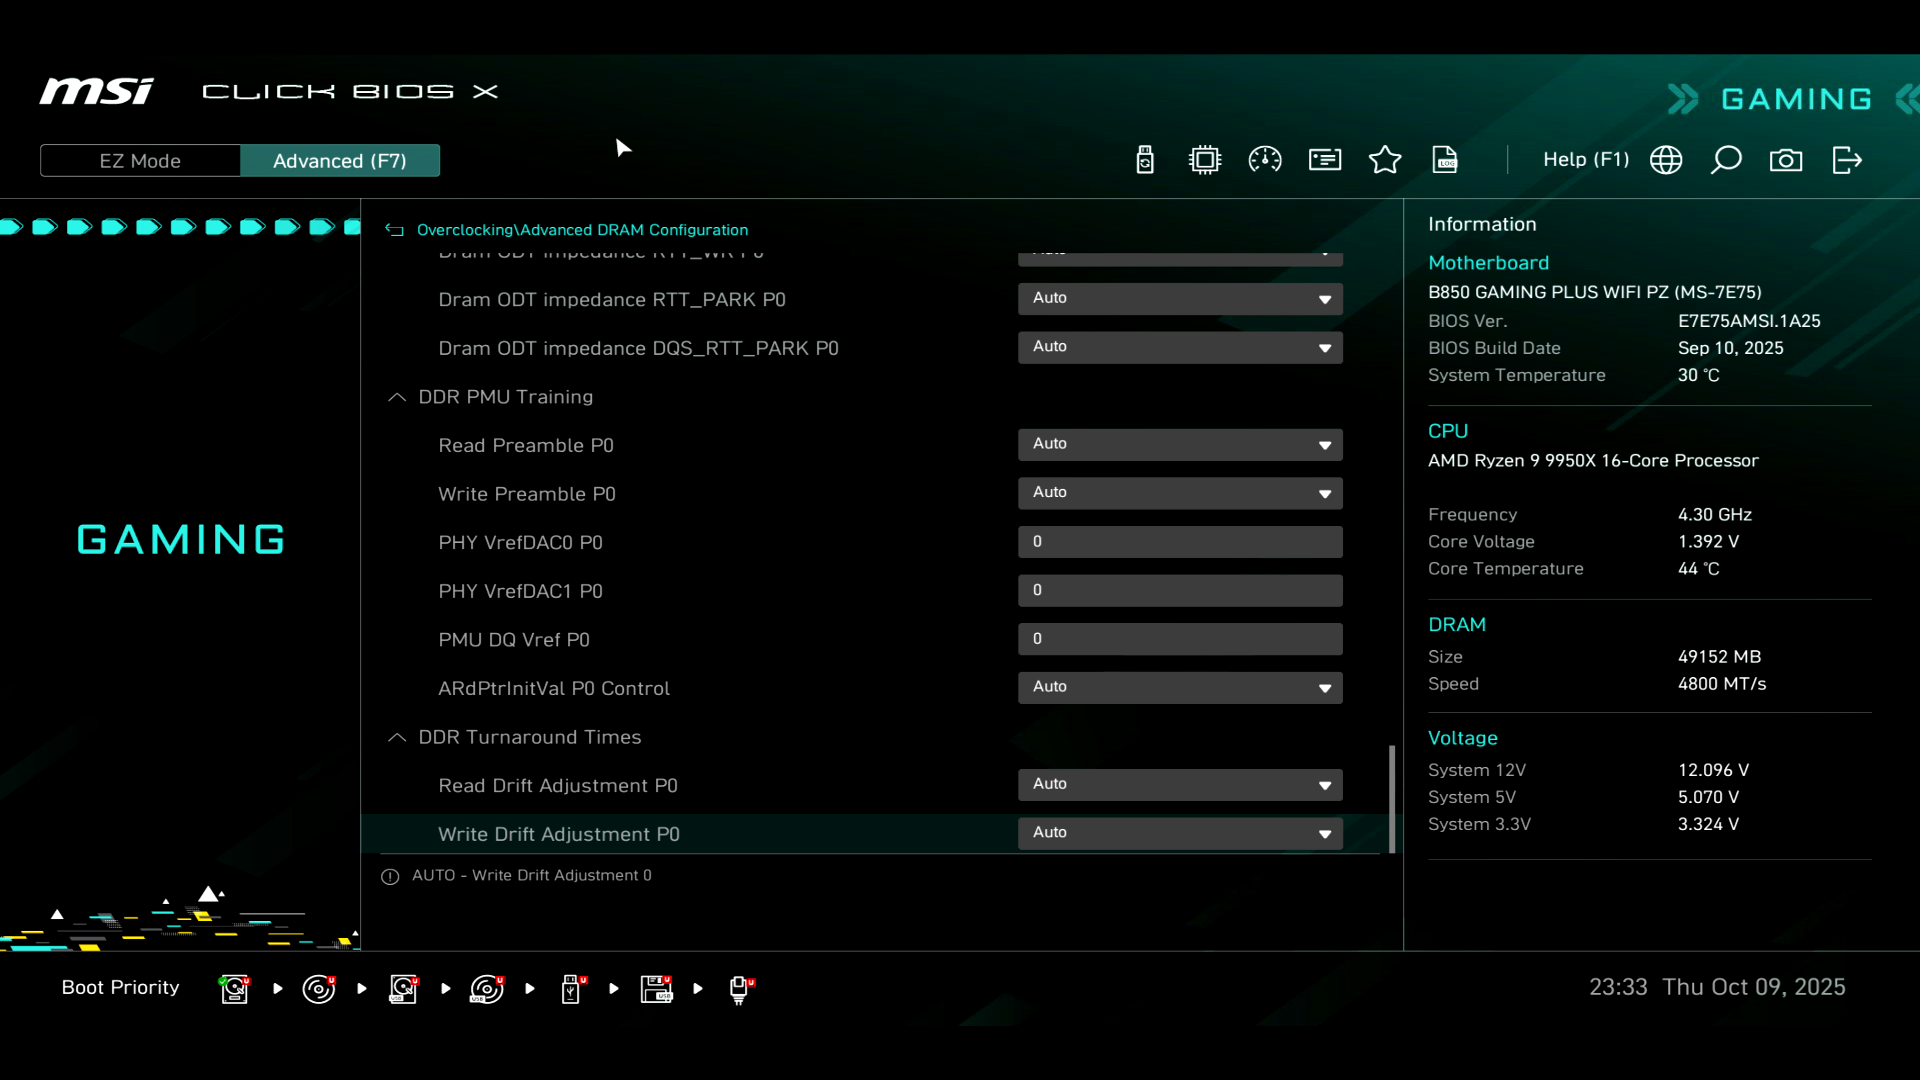Screen dimensions: 1920x1080
Task: Collapse DDR Turnaround Times section
Action: (397, 737)
